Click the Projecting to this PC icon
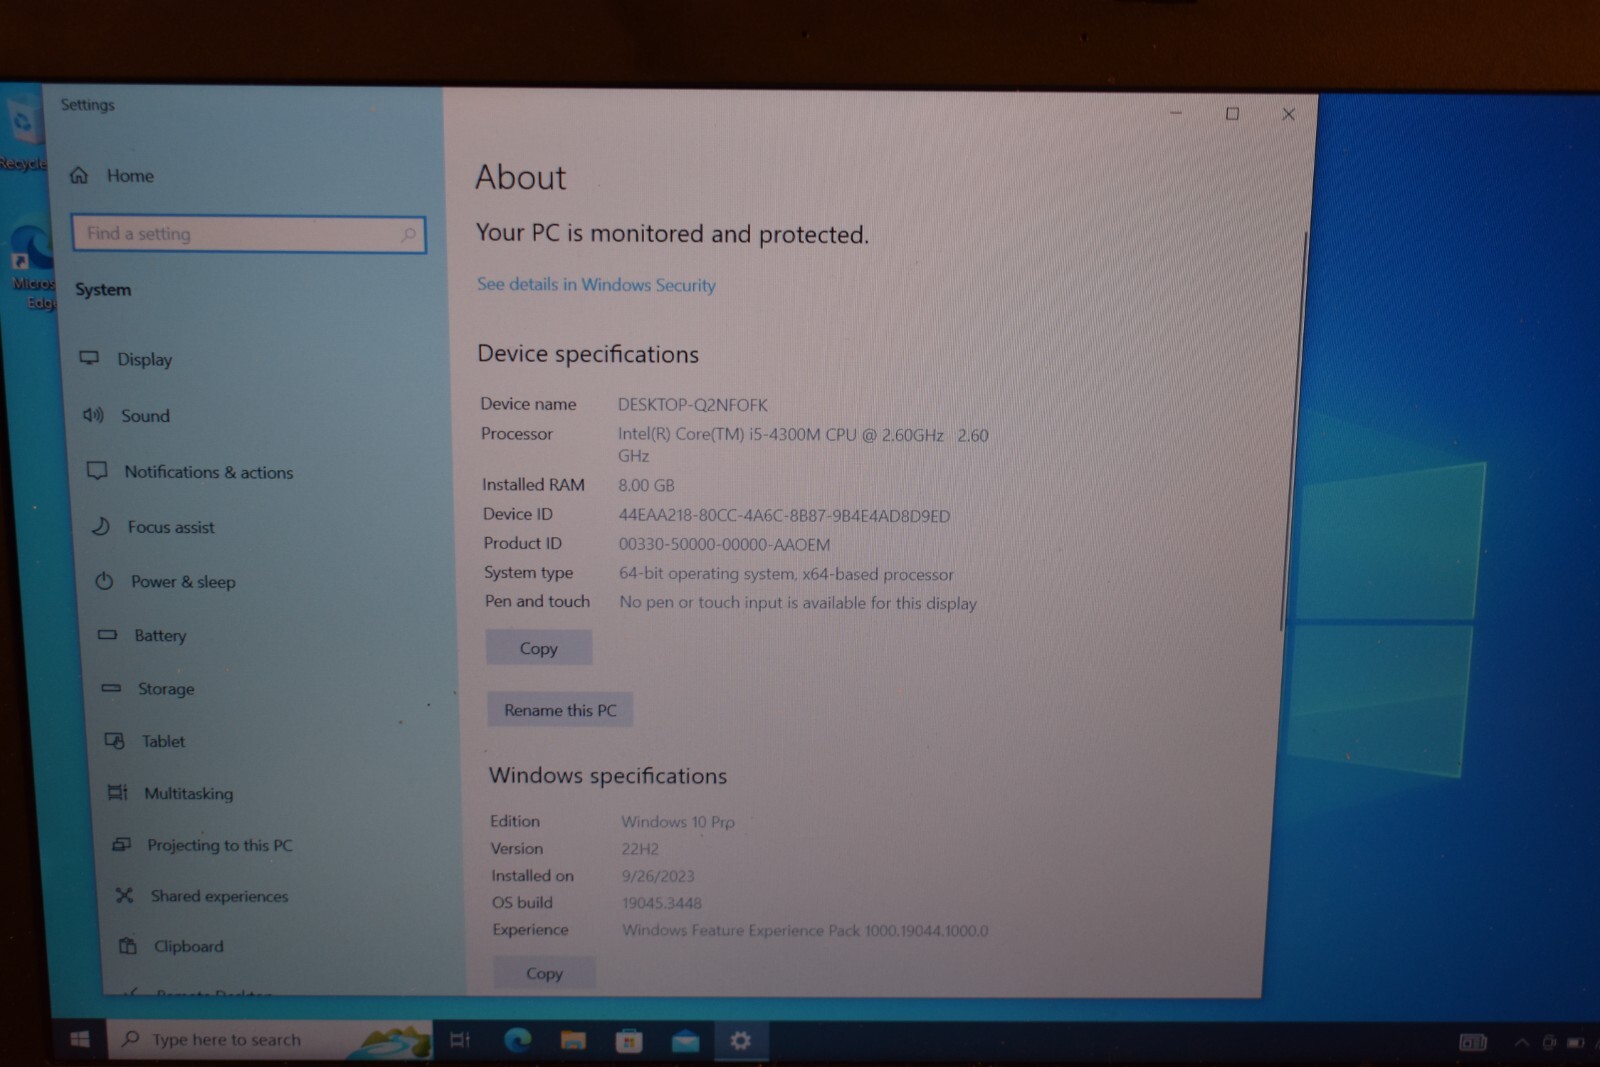 coord(121,845)
